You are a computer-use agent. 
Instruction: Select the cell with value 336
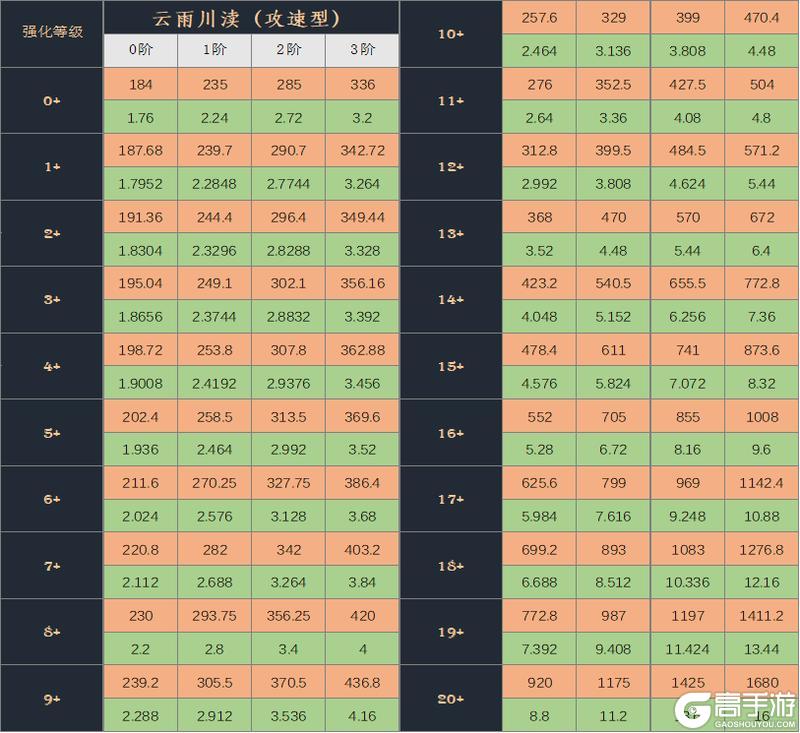tap(362, 84)
